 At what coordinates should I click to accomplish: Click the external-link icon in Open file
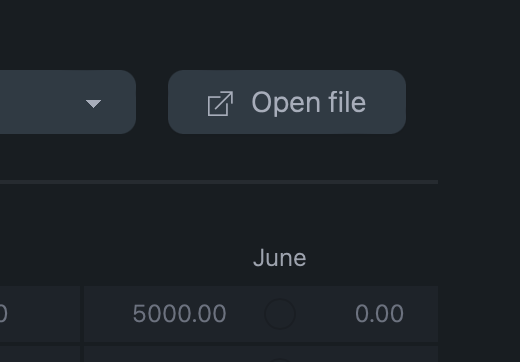pyautogui.click(x=220, y=103)
